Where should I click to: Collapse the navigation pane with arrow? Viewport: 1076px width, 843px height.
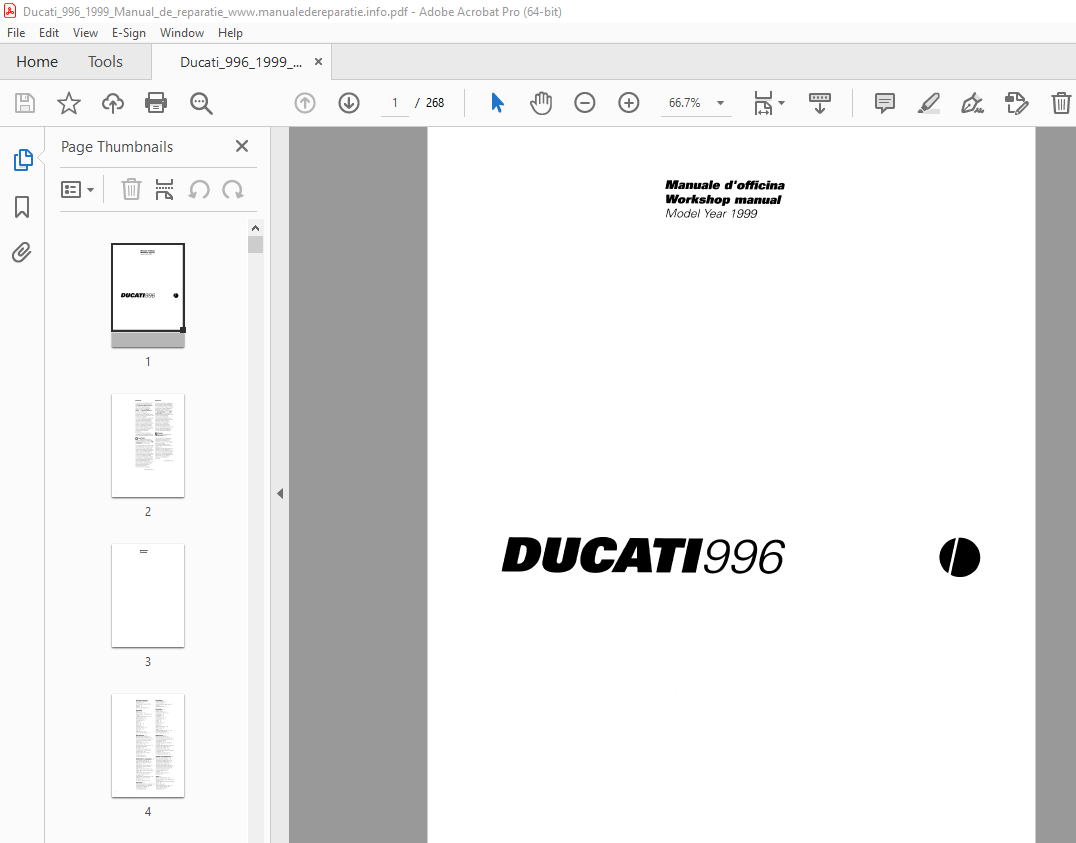[x=280, y=494]
